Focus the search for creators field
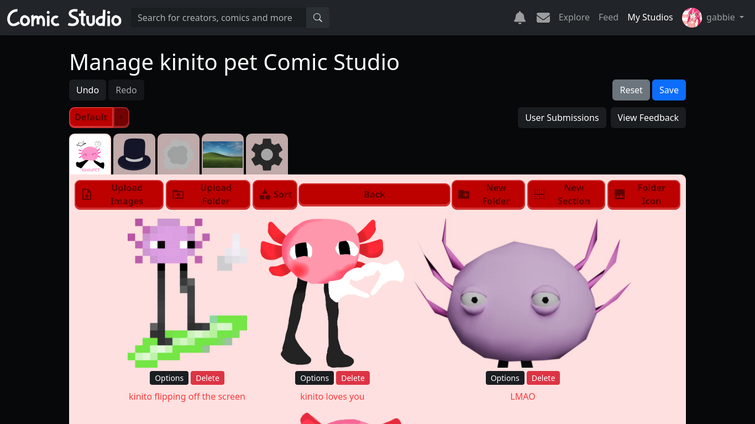The height and width of the screenshot is (424, 755). 219,18
